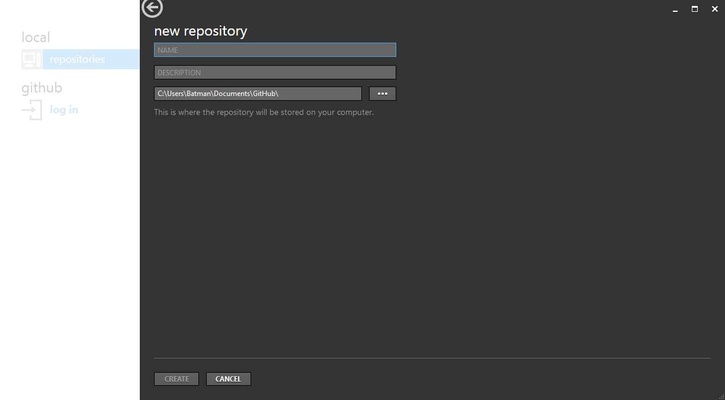Focus the NAME input field
Image resolution: width=725 pixels, height=400 pixels.
click(x=275, y=50)
